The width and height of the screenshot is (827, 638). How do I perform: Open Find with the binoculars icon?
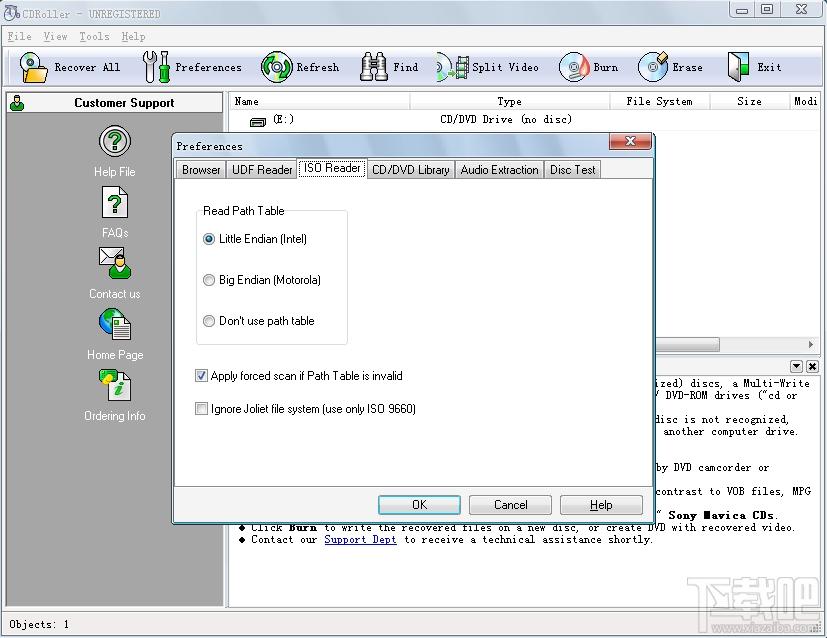point(373,67)
